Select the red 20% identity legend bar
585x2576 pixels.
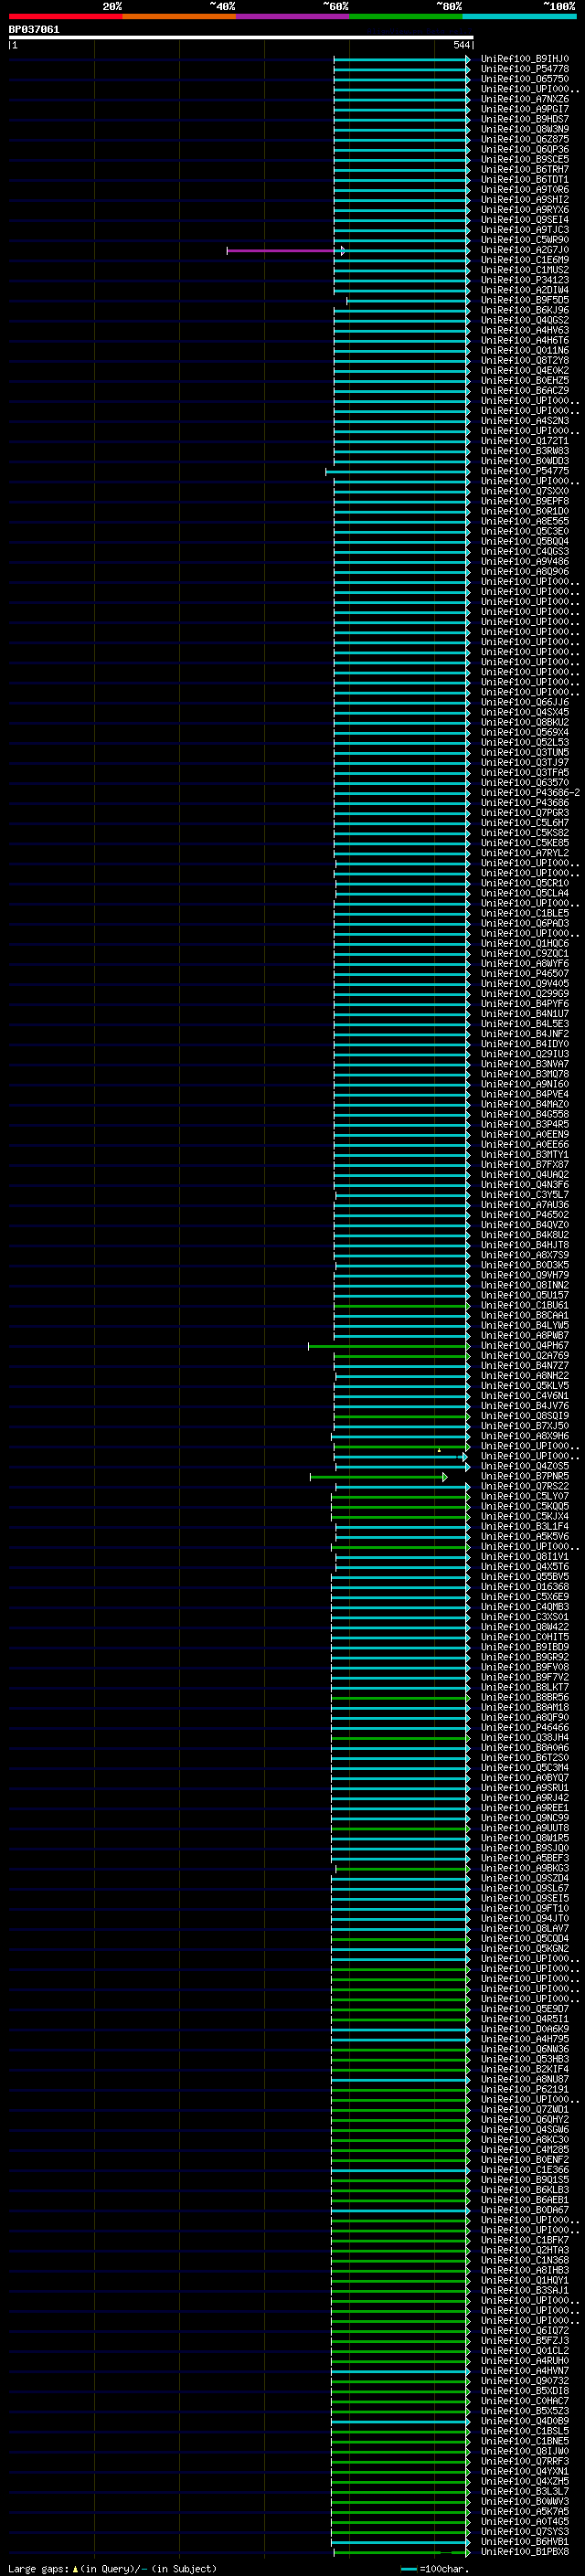point(65,16)
